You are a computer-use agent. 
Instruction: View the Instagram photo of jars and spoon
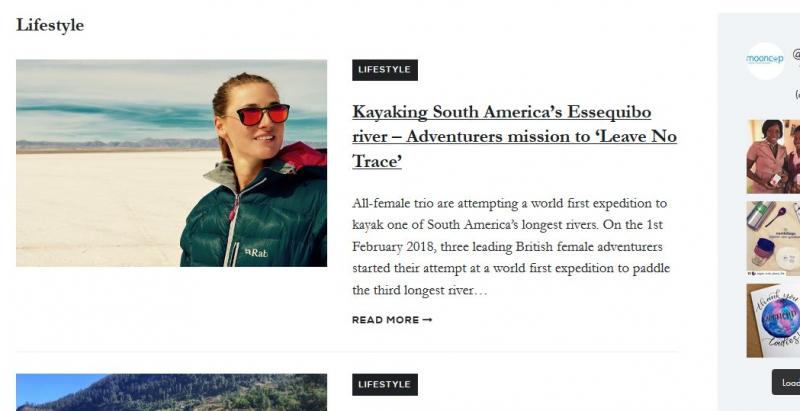click(x=773, y=239)
